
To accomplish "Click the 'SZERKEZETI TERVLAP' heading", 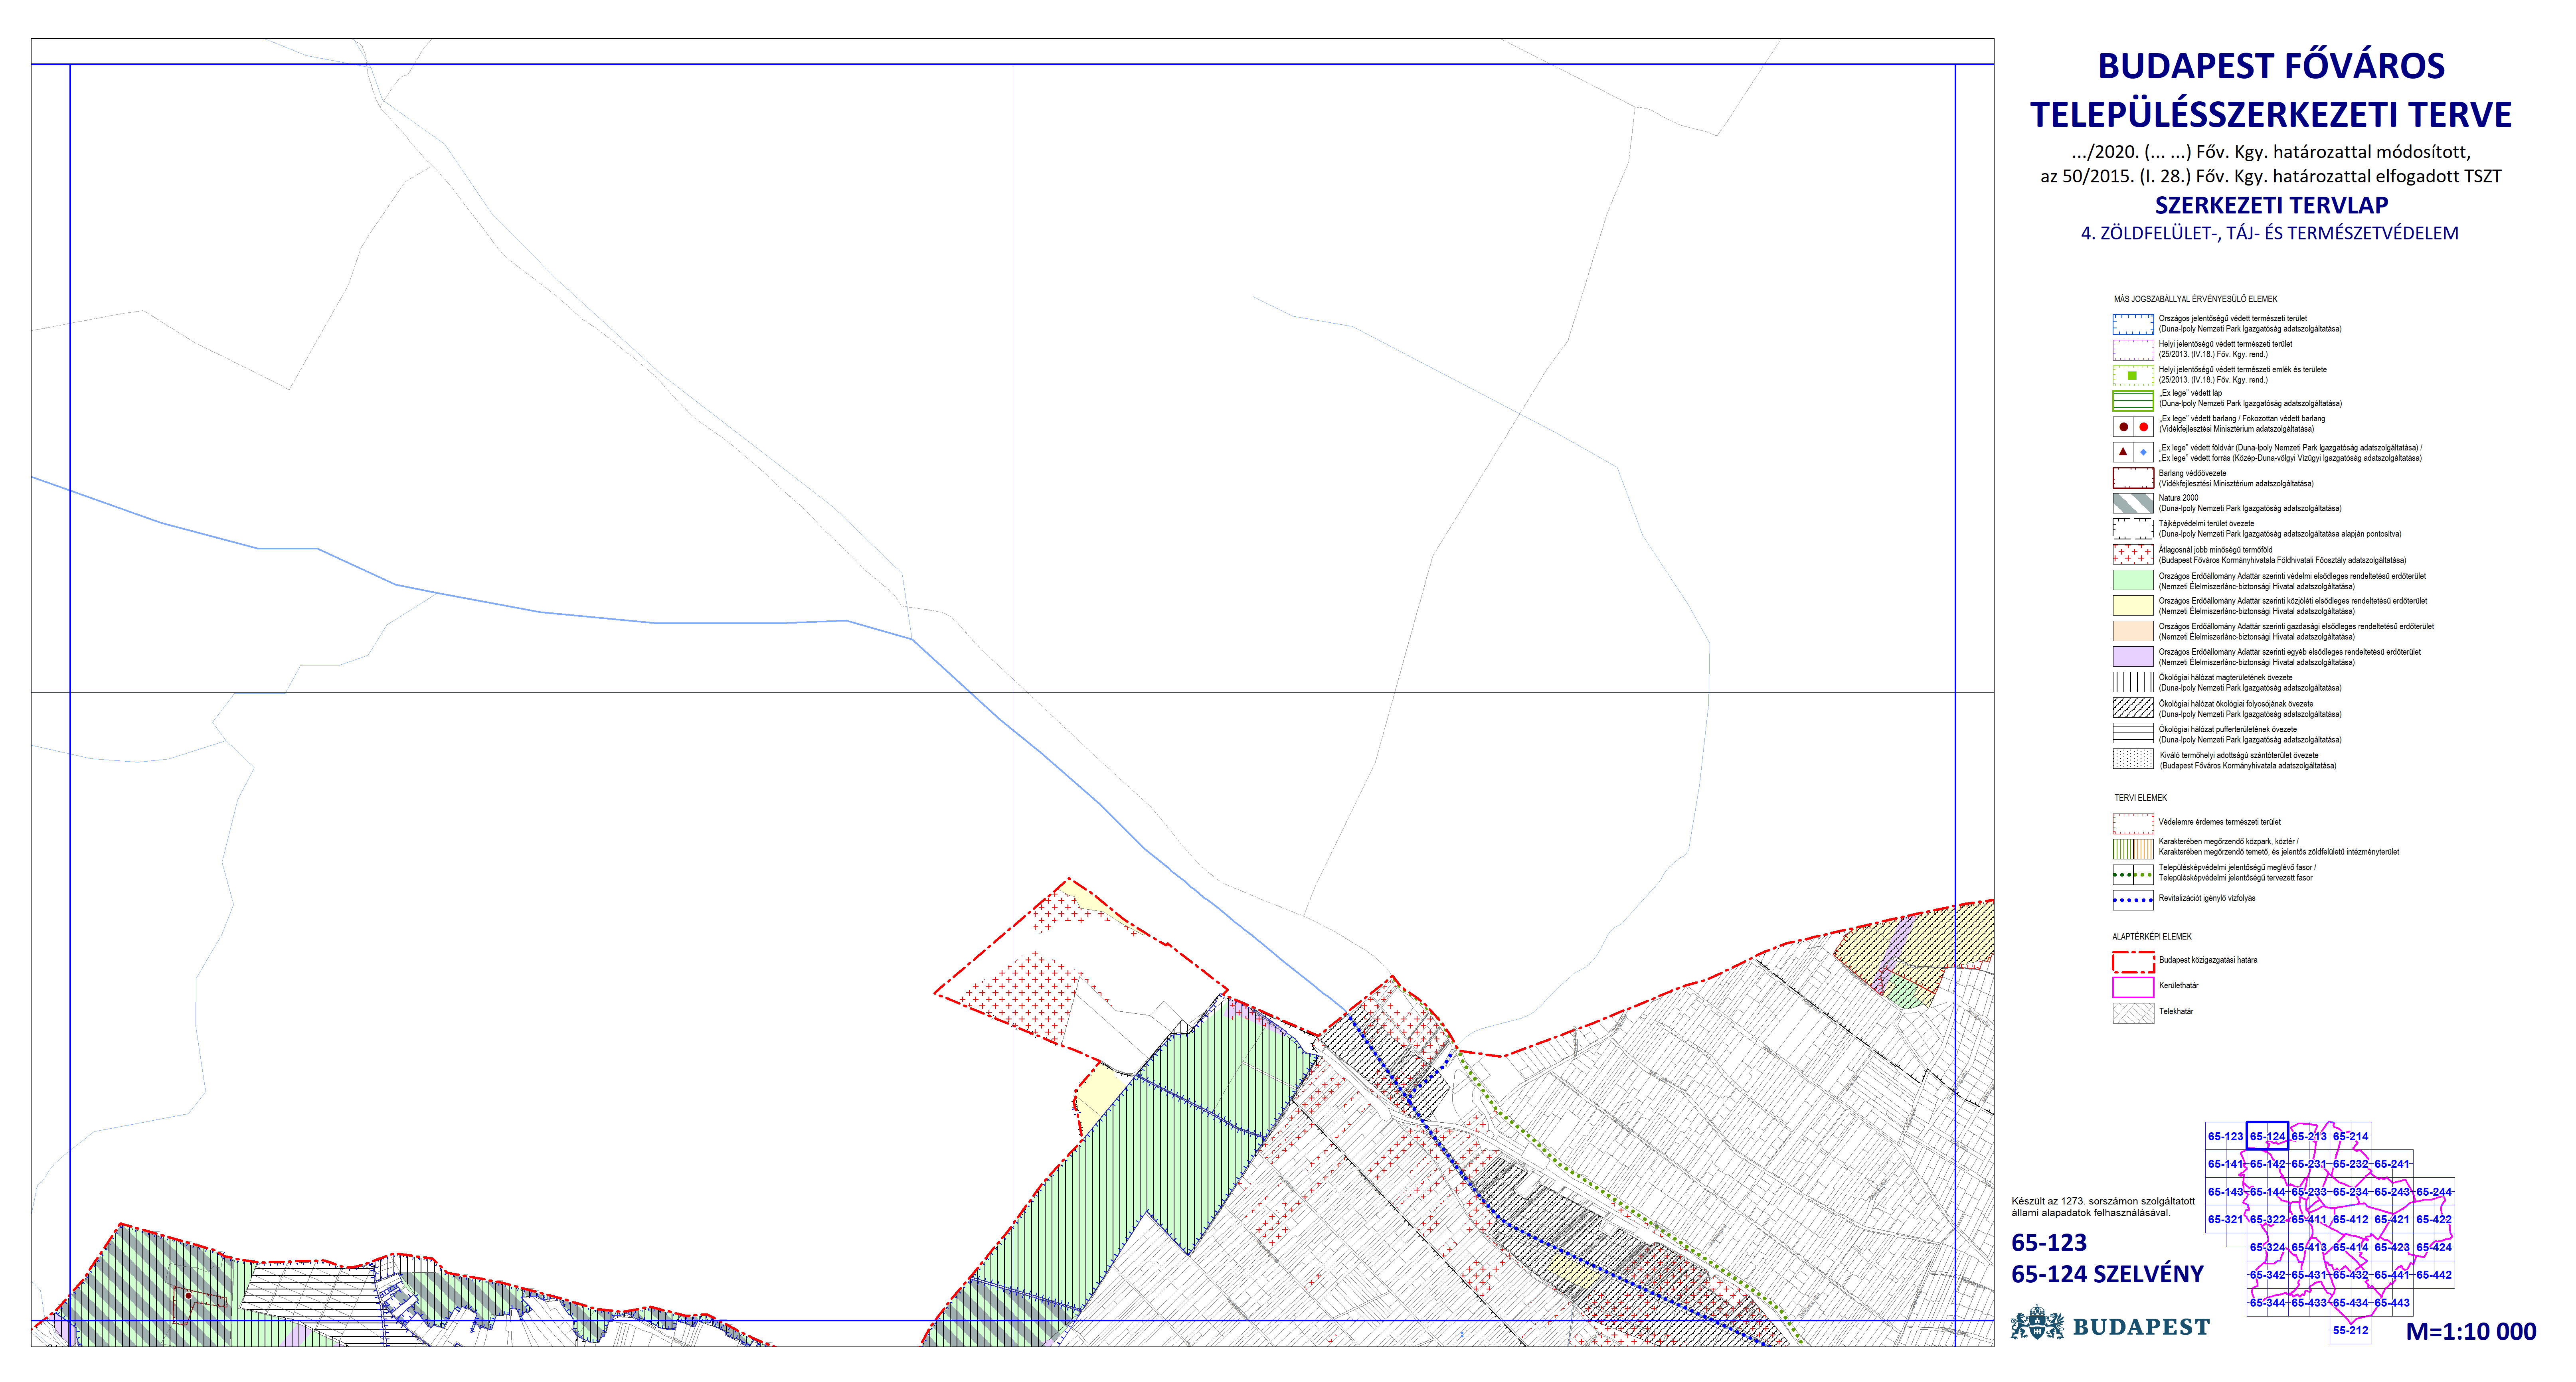I will click(x=2271, y=205).
